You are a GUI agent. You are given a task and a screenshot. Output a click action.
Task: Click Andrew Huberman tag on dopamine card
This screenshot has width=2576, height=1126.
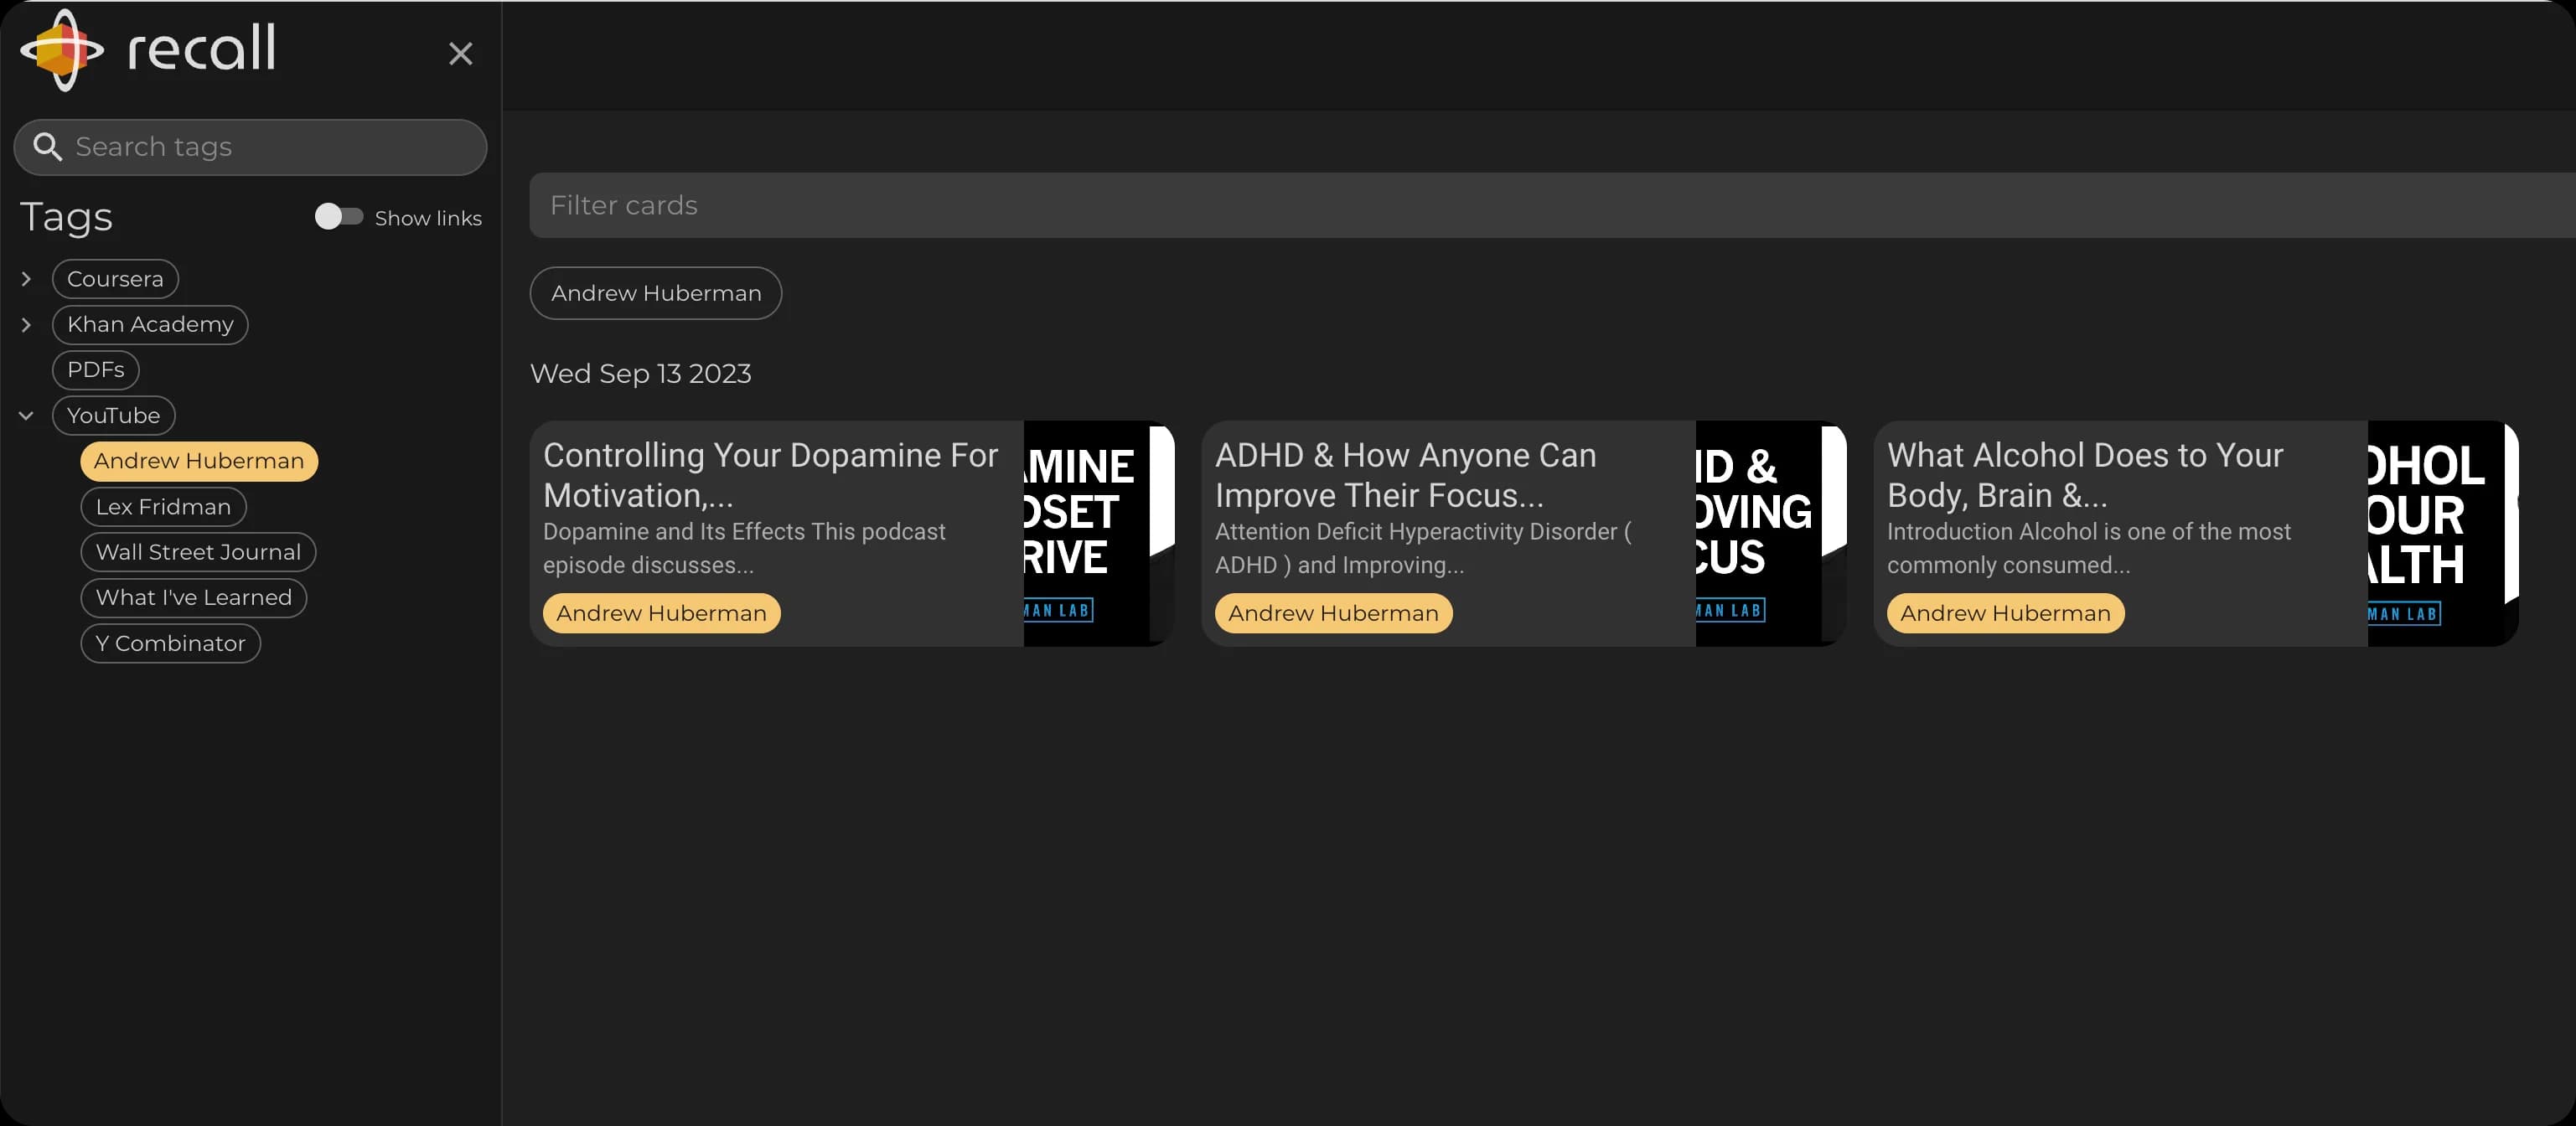click(662, 613)
